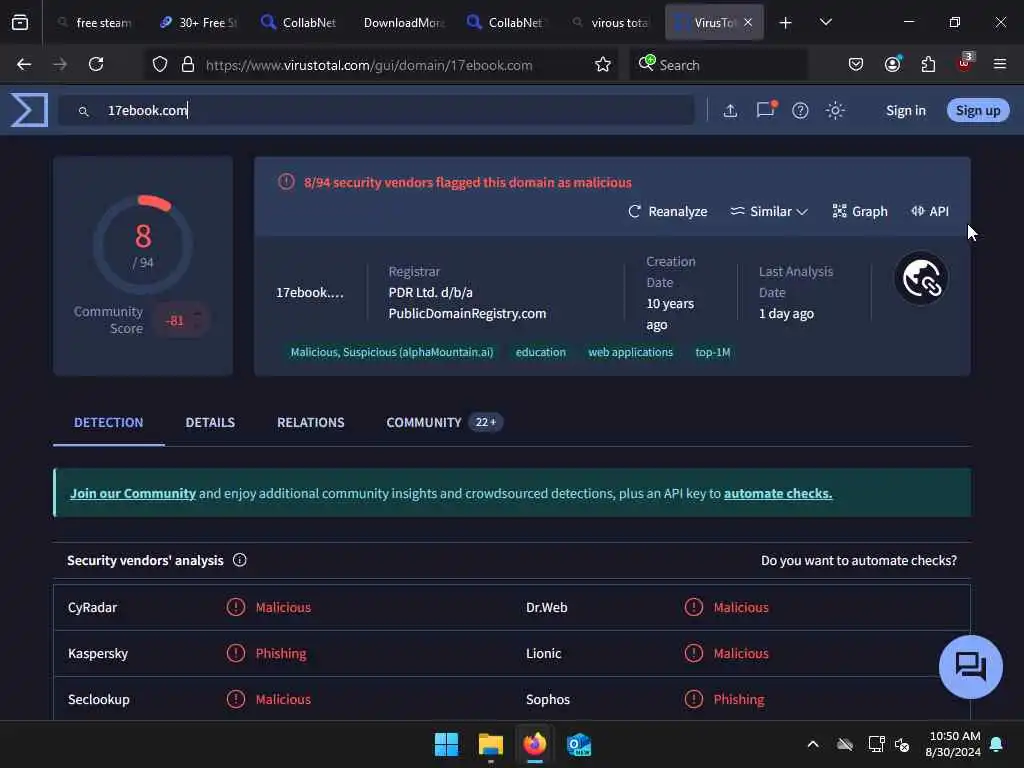Open Windows Start menu
This screenshot has width=1024, height=768.
click(447, 744)
